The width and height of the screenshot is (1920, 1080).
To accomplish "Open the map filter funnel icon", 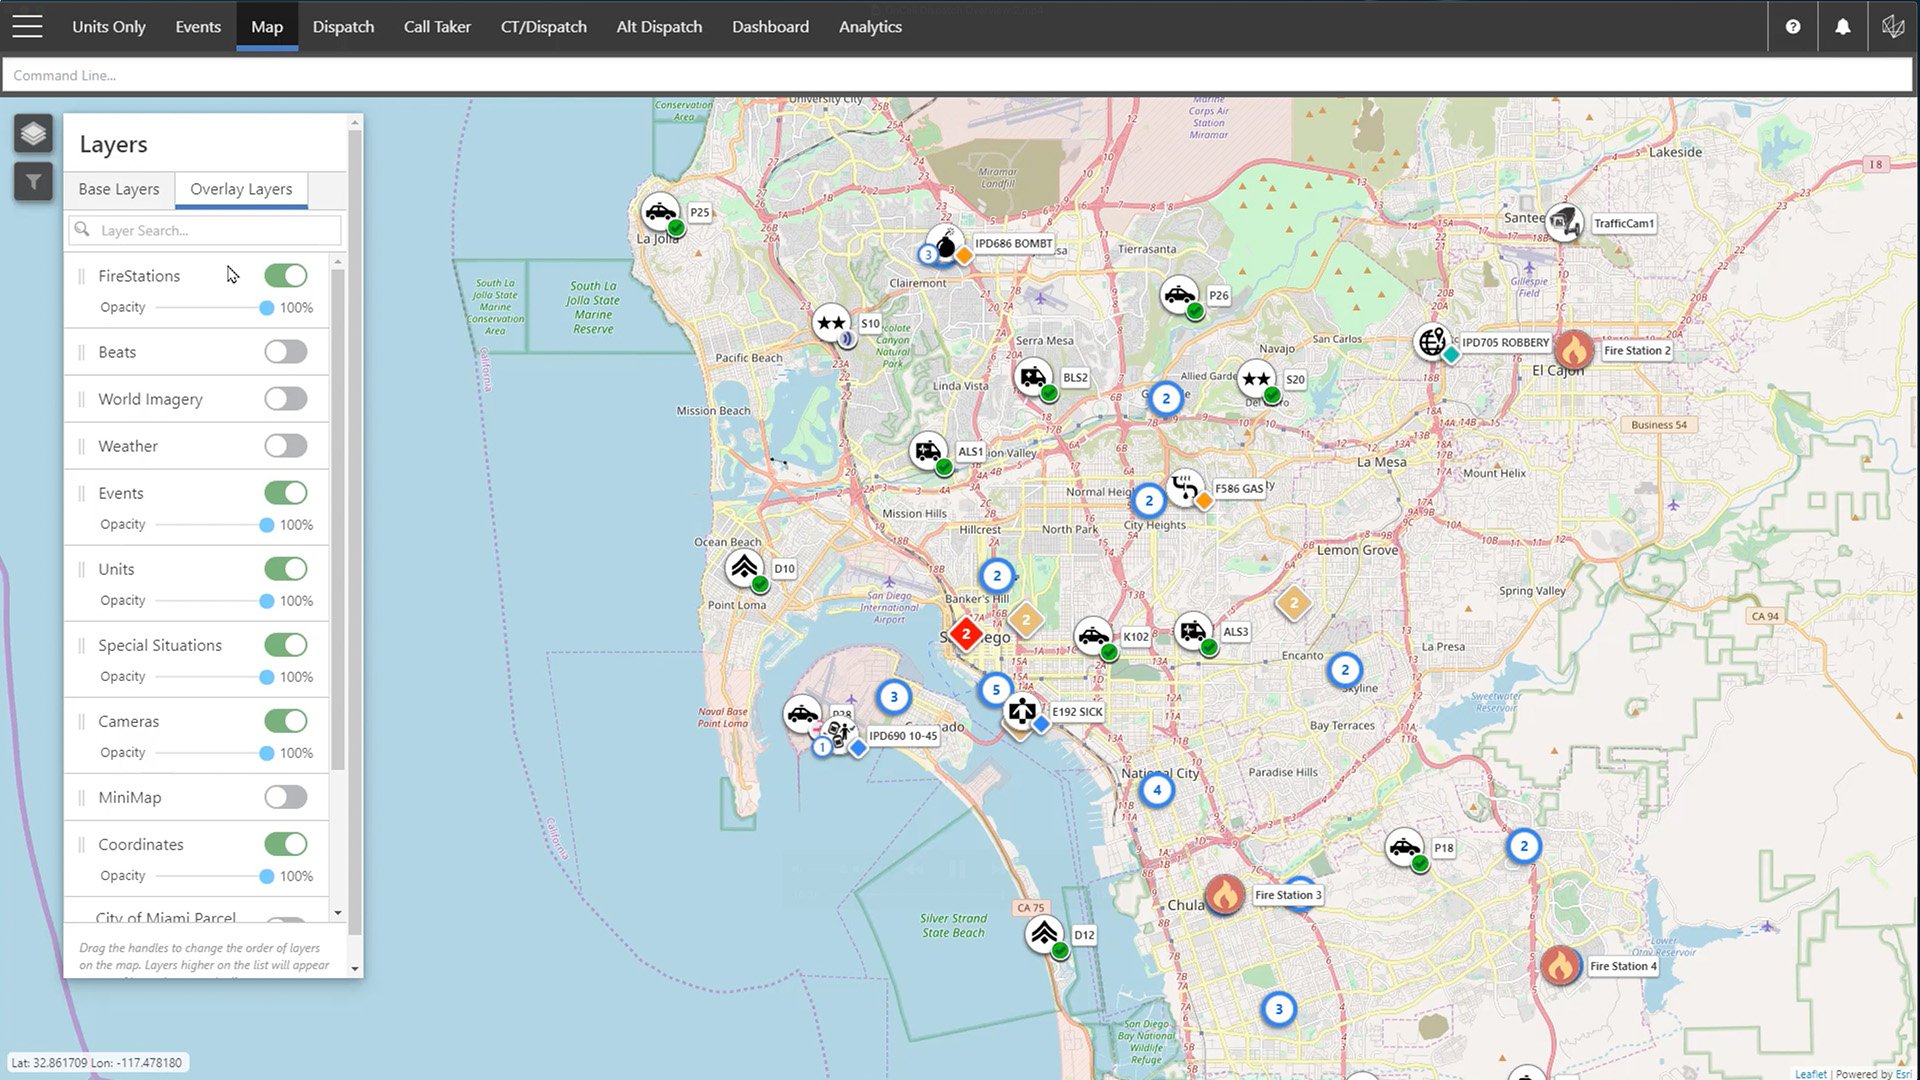I will [33, 181].
